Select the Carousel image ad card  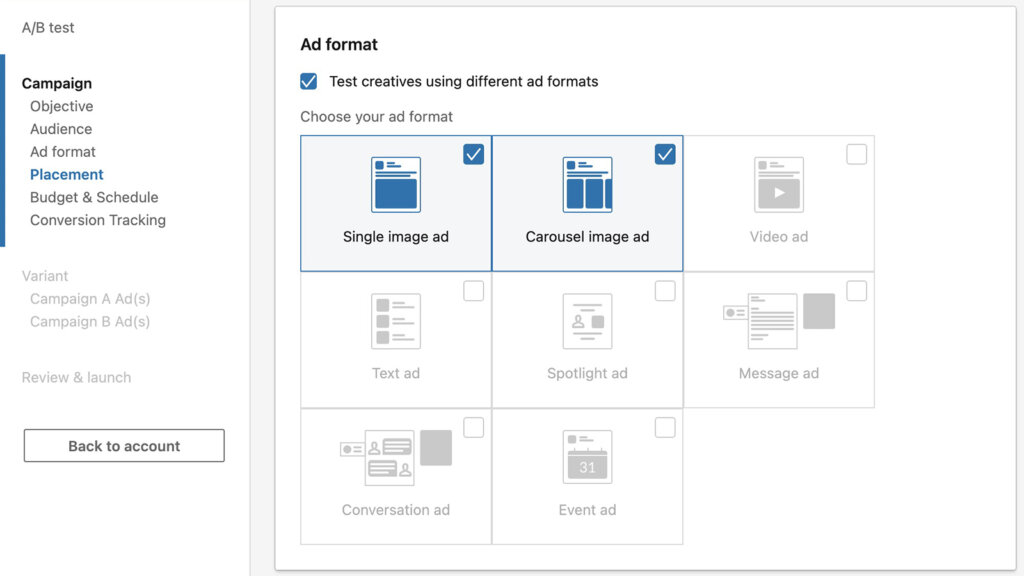click(587, 203)
